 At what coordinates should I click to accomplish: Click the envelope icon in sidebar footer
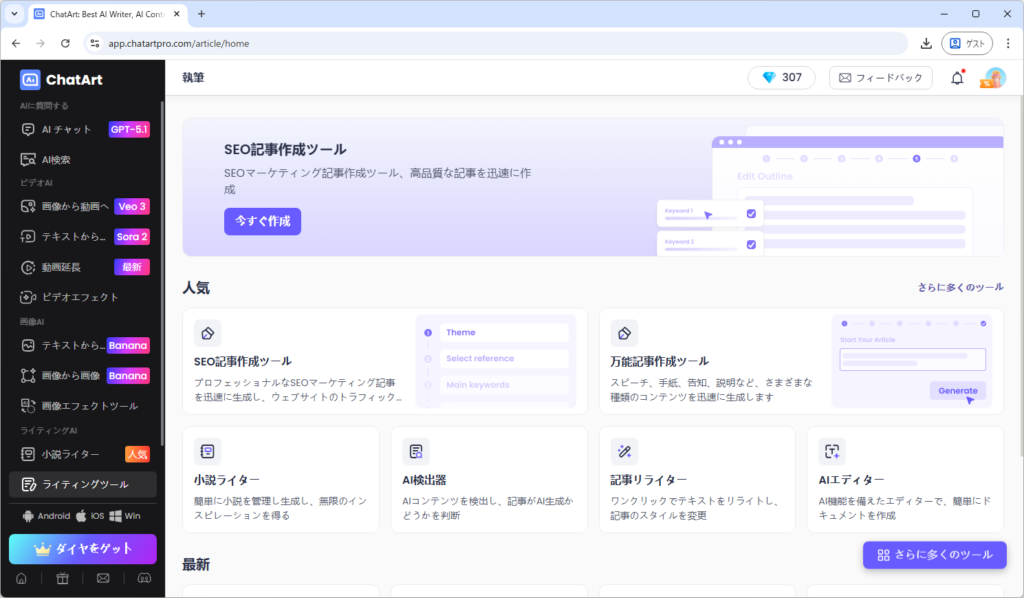click(x=103, y=578)
